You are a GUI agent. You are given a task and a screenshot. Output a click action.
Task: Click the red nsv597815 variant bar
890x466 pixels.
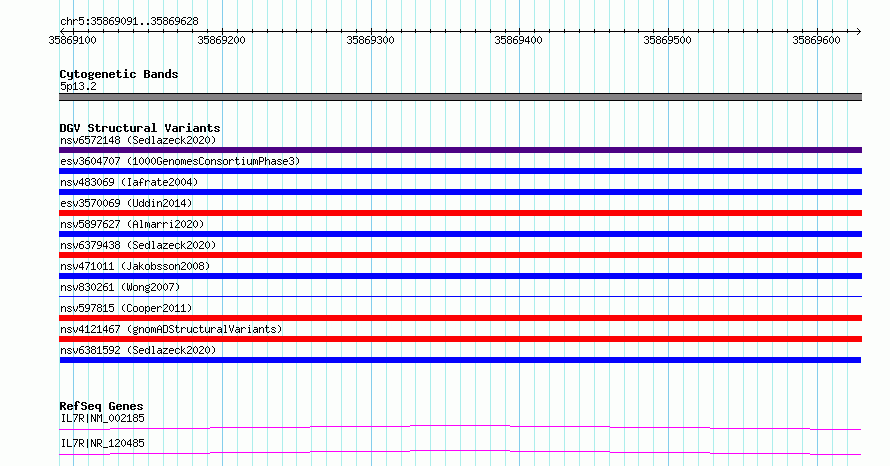tap(460, 318)
